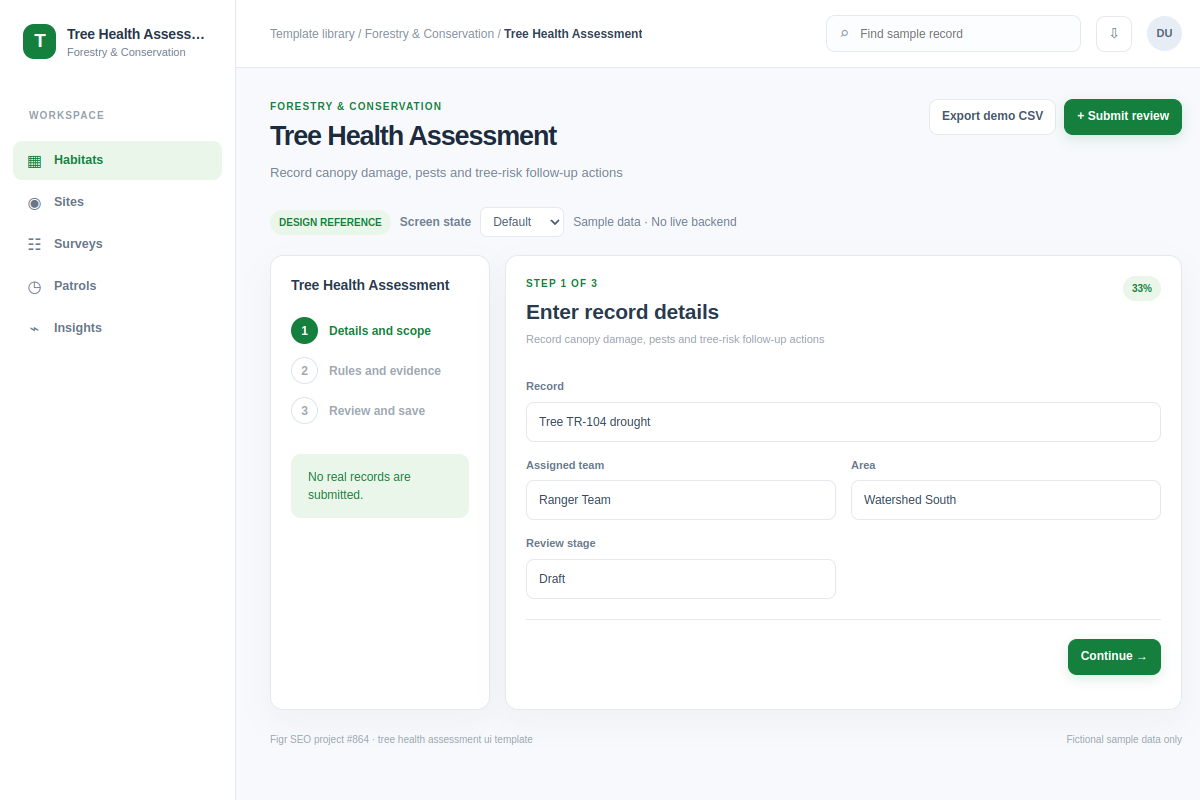Open the DU user avatar
Image resolution: width=1200 pixels, height=800 pixels.
(1164, 33)
